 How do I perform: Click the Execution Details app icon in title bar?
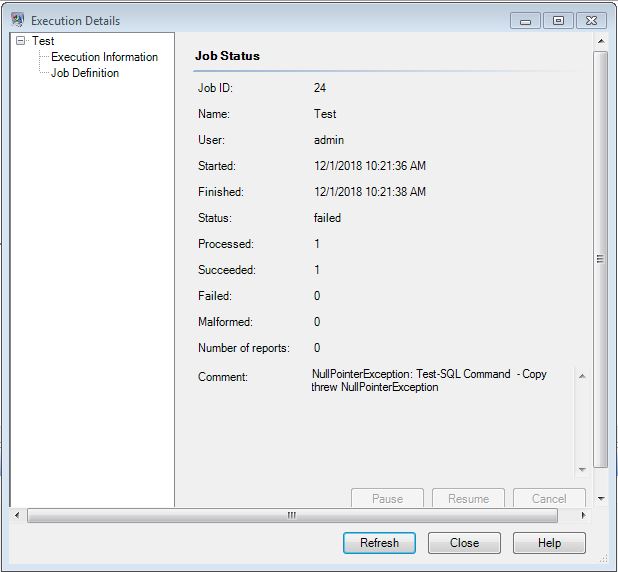pyautogui.click(x=17, y=20)
